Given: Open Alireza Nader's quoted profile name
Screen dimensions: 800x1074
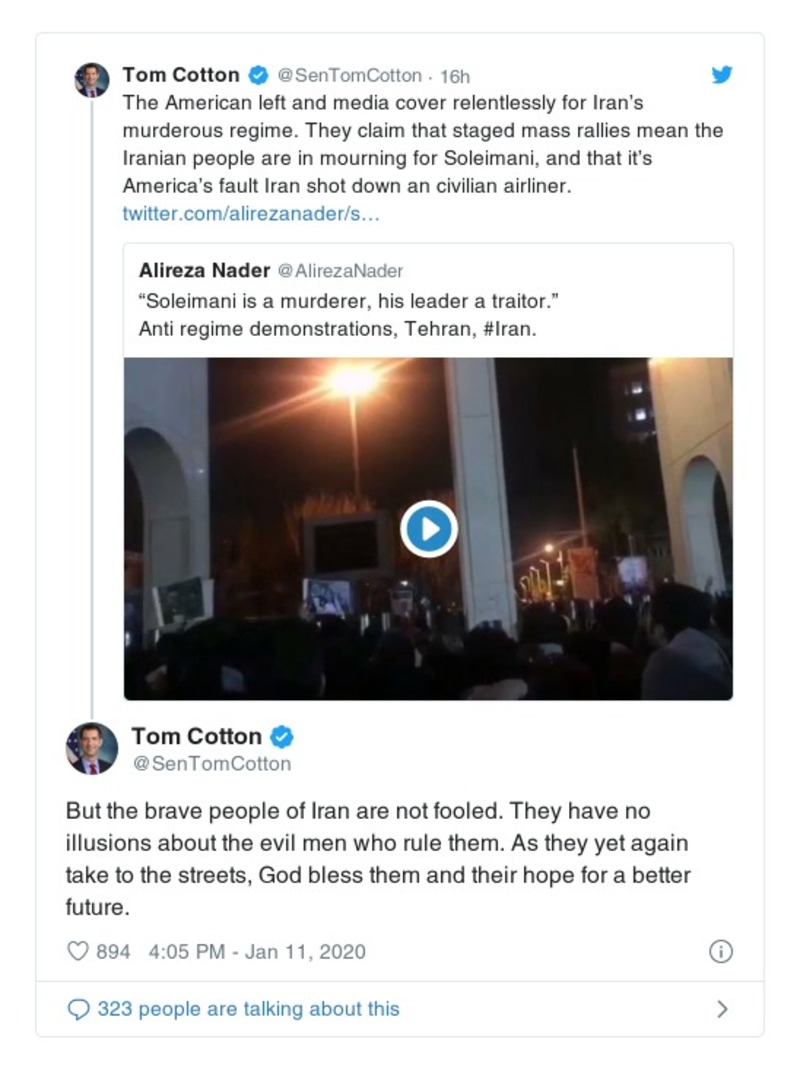Looking at the screenshot, I should point(204,270).
